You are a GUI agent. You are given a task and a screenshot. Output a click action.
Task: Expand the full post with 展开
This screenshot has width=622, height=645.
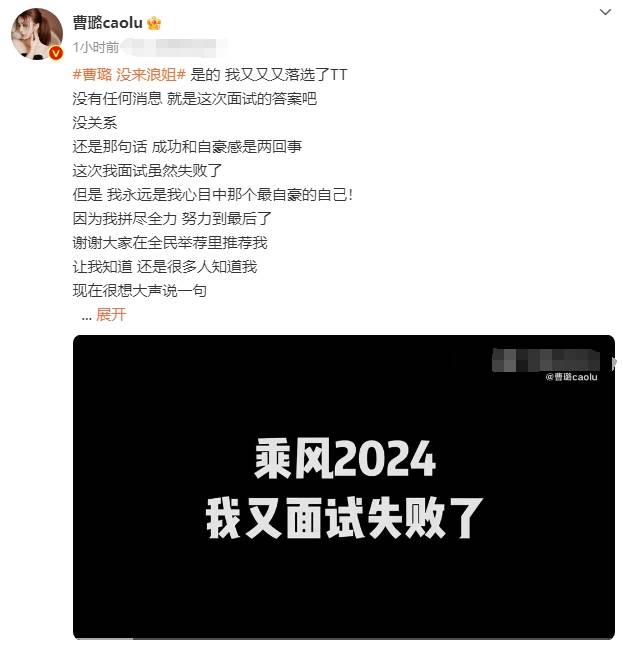pos(111,315)
